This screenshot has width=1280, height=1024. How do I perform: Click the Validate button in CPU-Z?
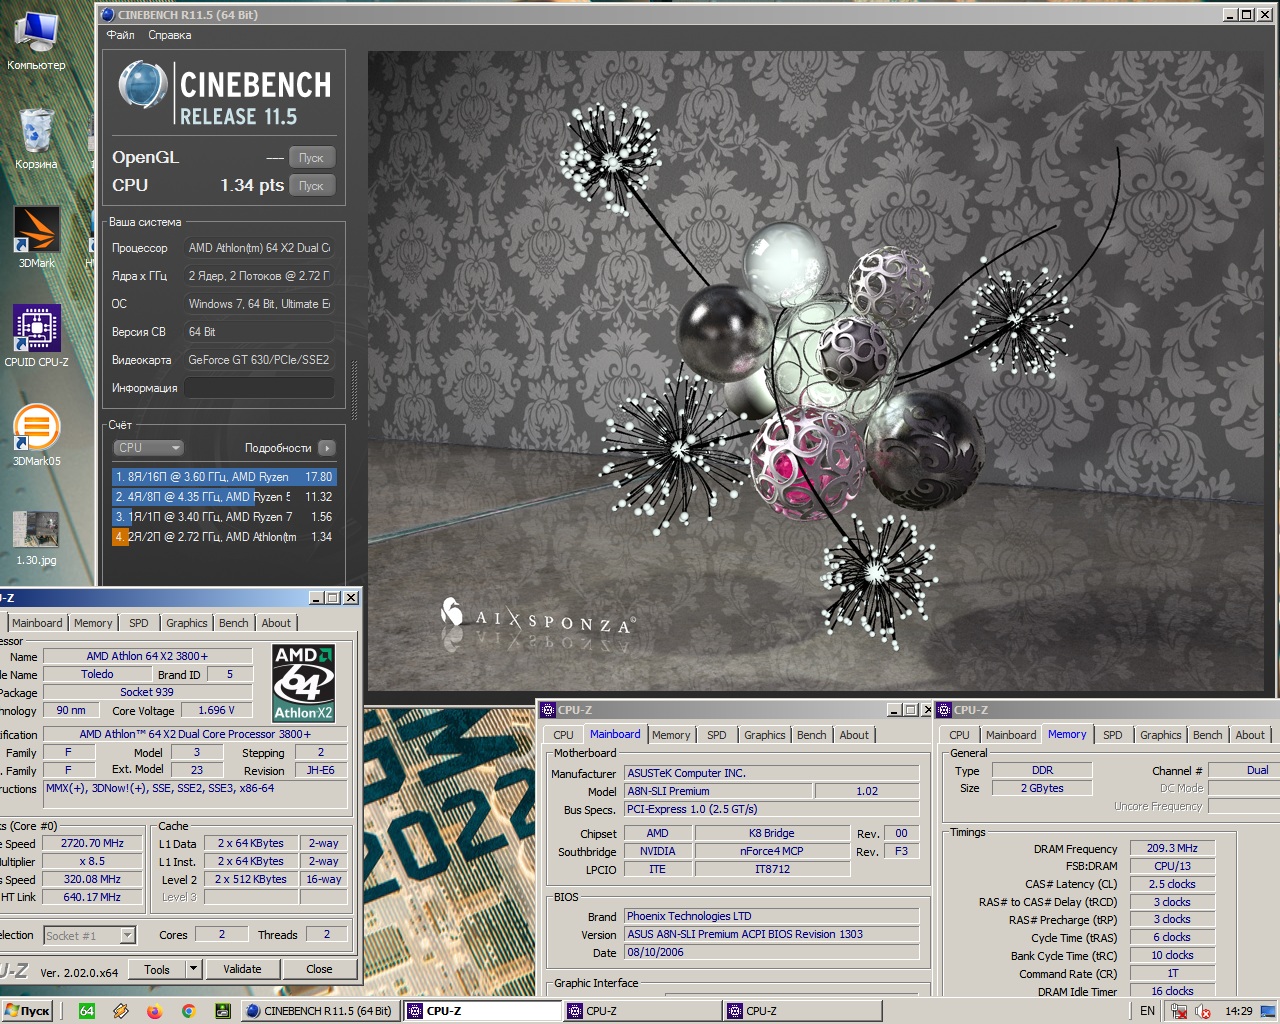pyautogui.click(x=242, y=969)
